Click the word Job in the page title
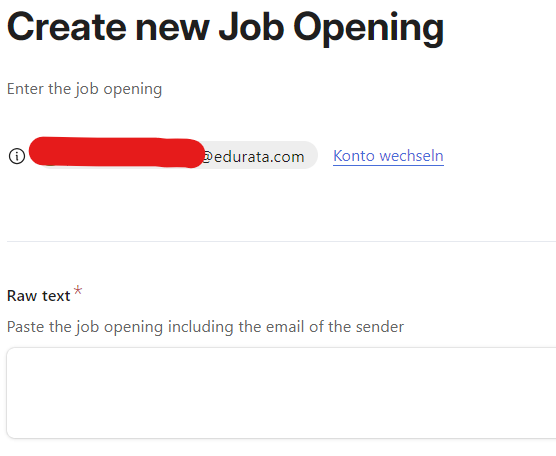Image resolution: width=556 pixels, height=456 pixels. pyautogui.click(x=251, y=27)
